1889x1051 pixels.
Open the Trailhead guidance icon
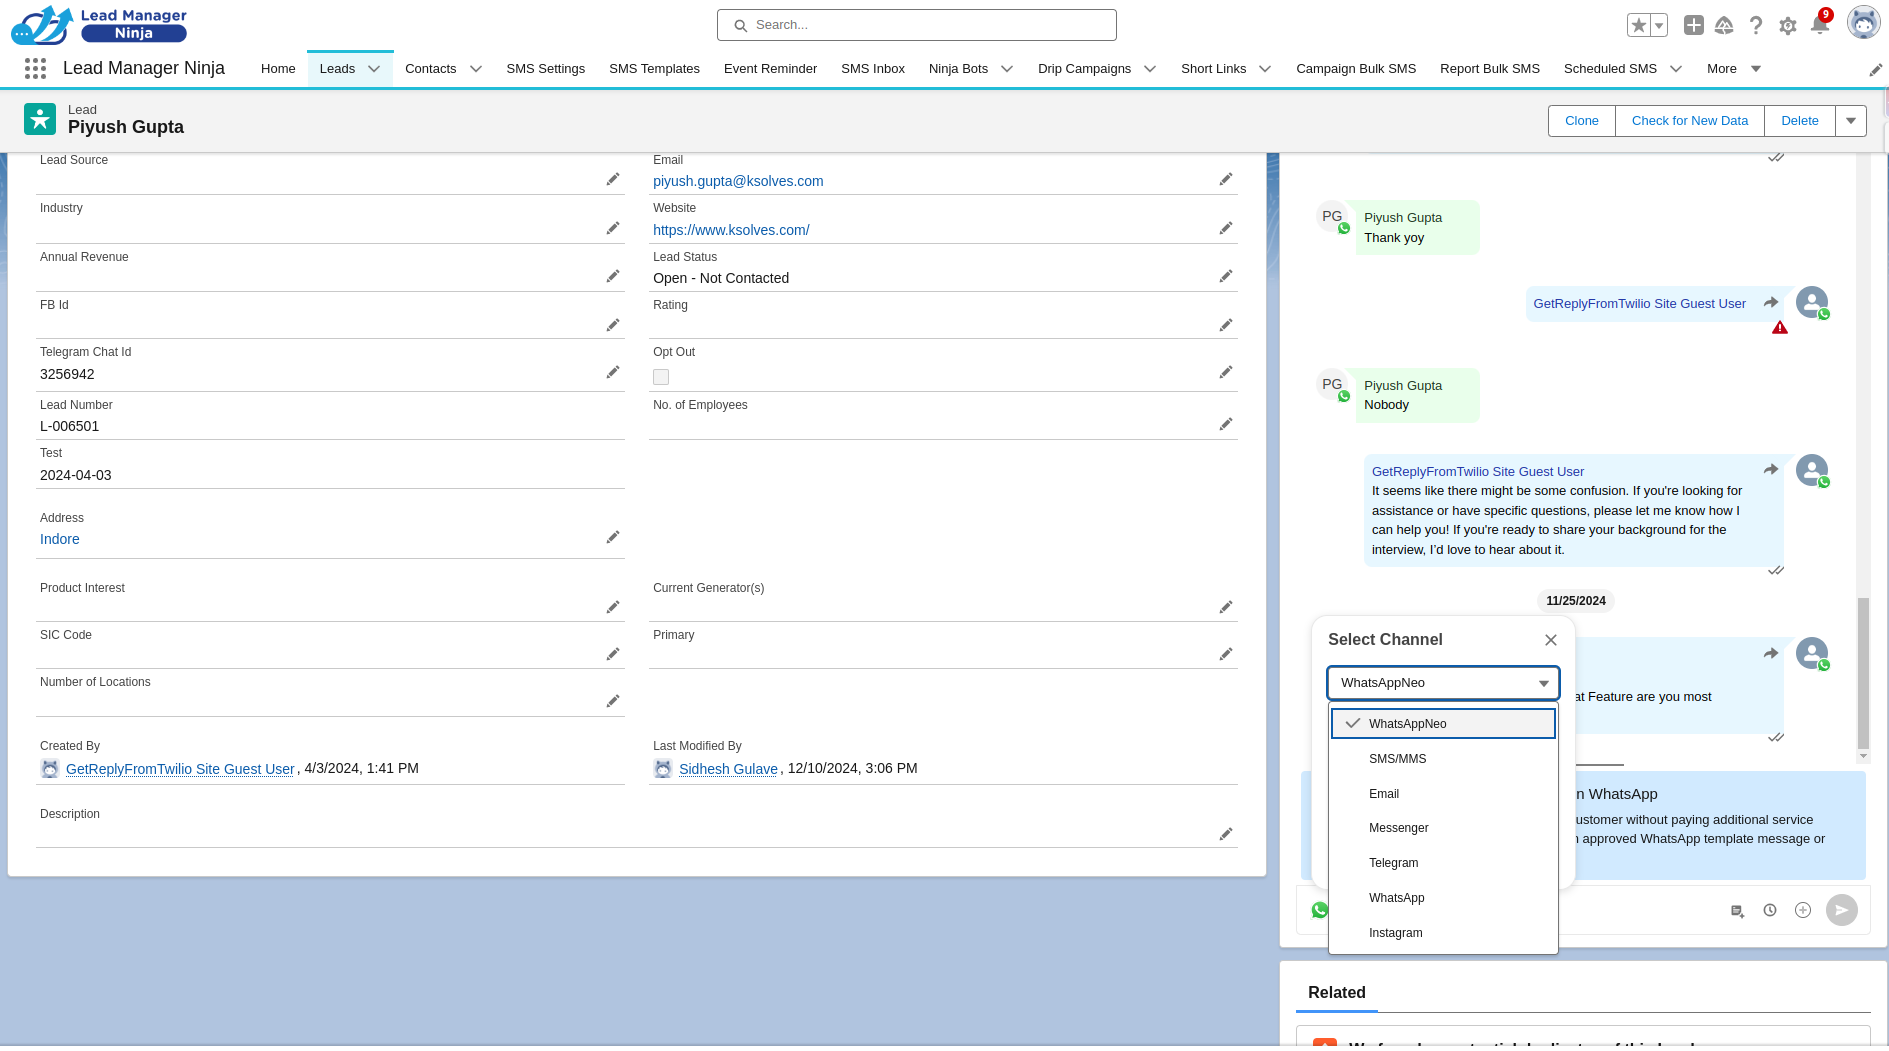coord(1724,25)
